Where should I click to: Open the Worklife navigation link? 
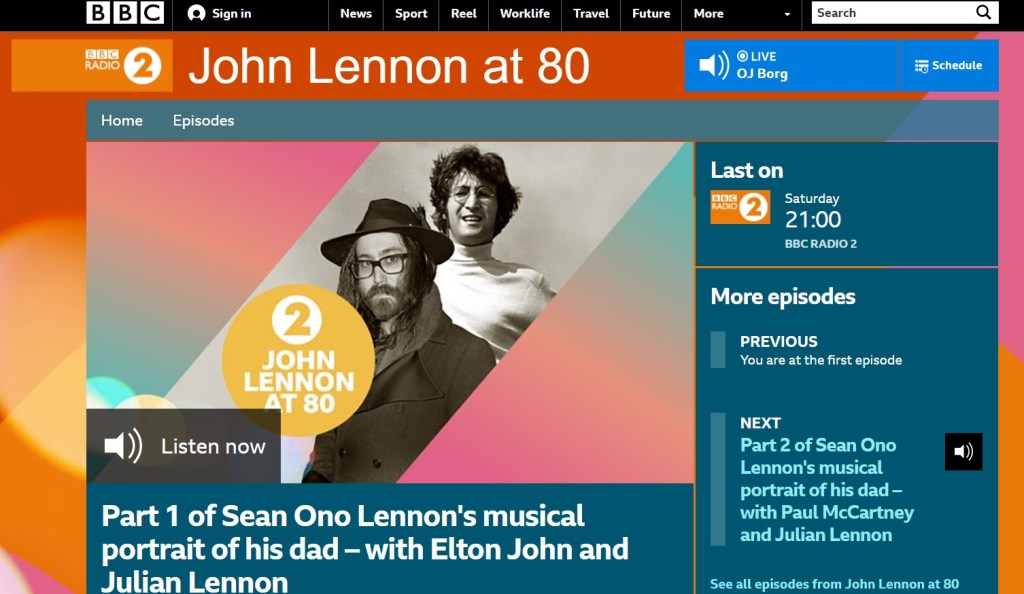click(x=524, y=13)
